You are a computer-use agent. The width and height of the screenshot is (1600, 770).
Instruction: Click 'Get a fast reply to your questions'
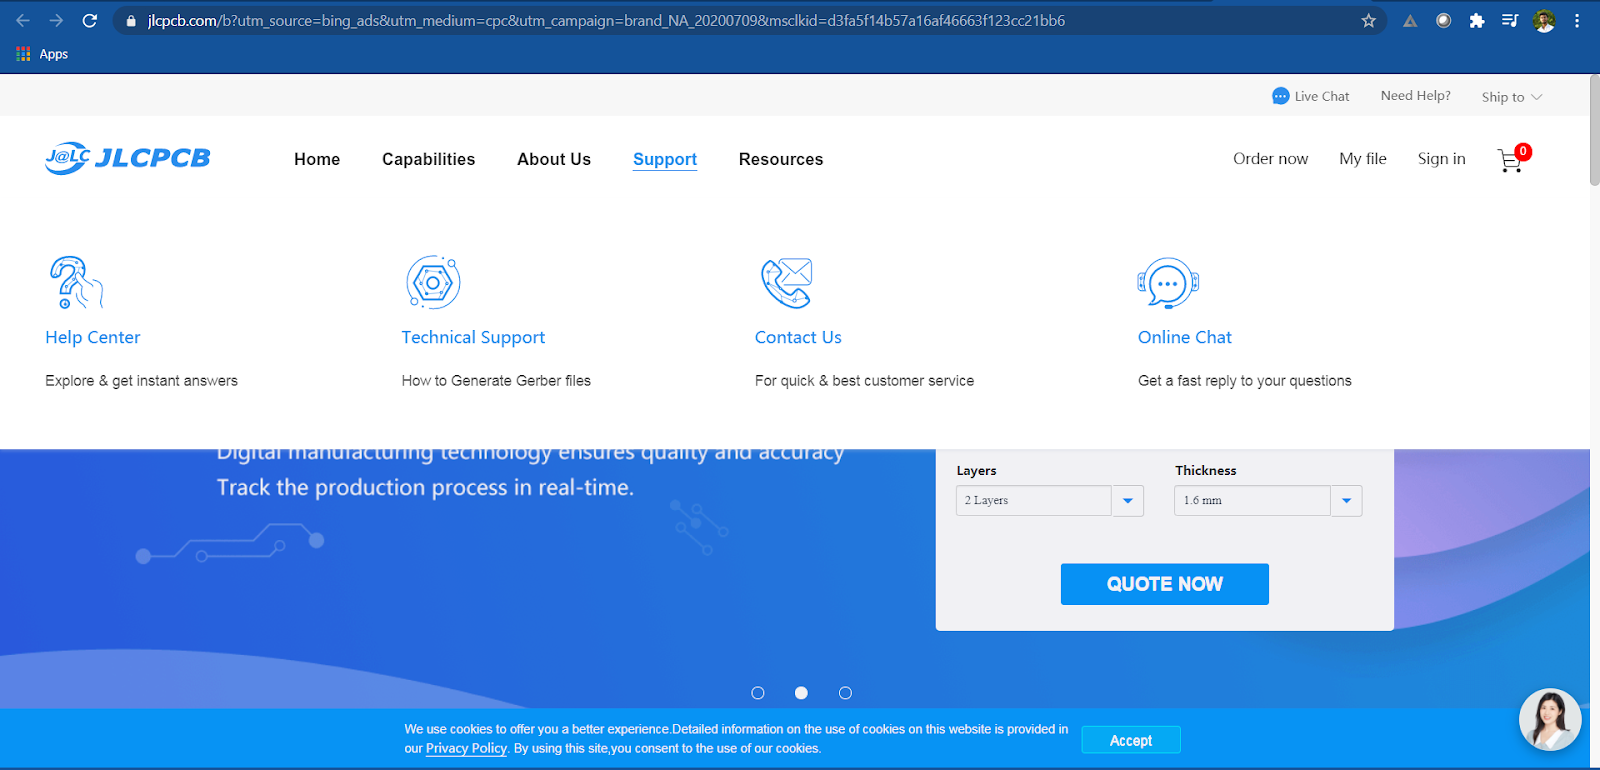(x=1244, y=381)
